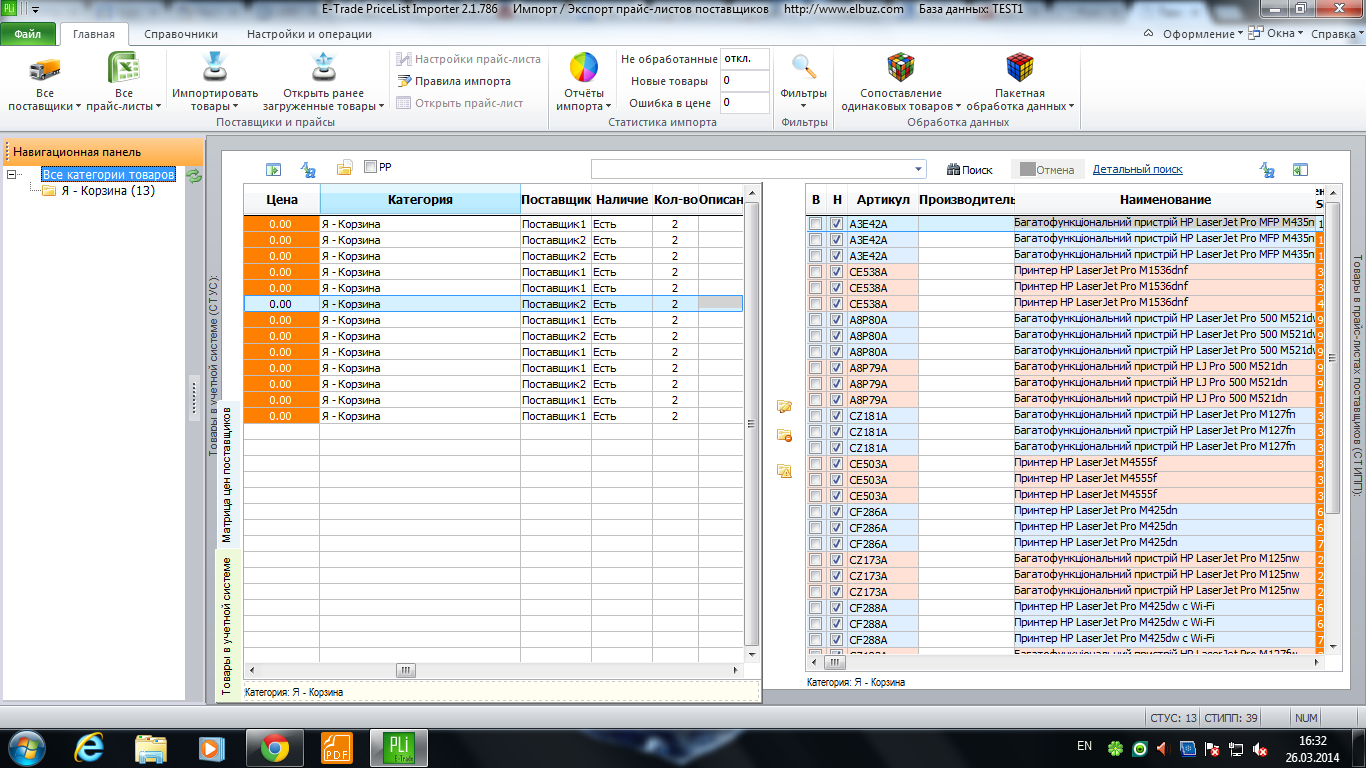Click the Наименование column header

pyautogui.click(x=1165, y=199)
